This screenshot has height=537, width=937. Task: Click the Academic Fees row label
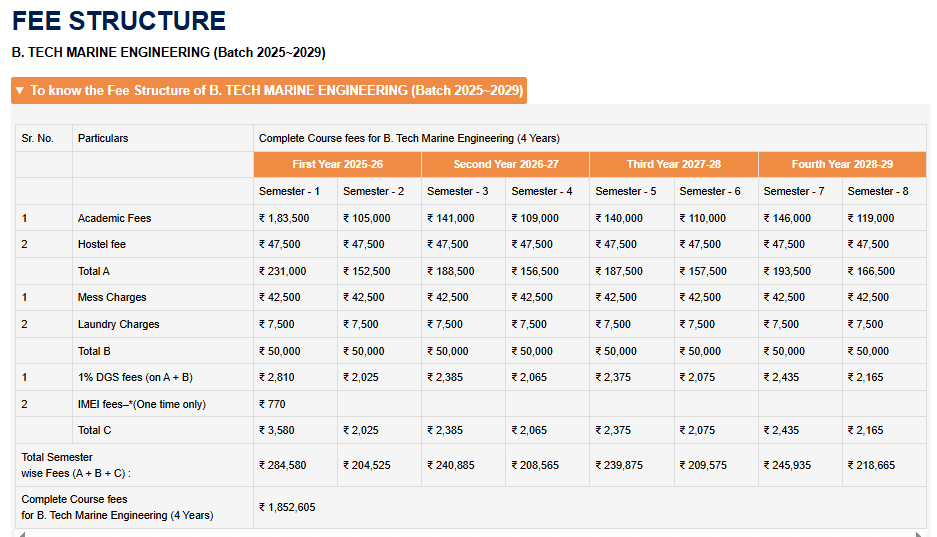pyautogui.click(x=114, y=218)
